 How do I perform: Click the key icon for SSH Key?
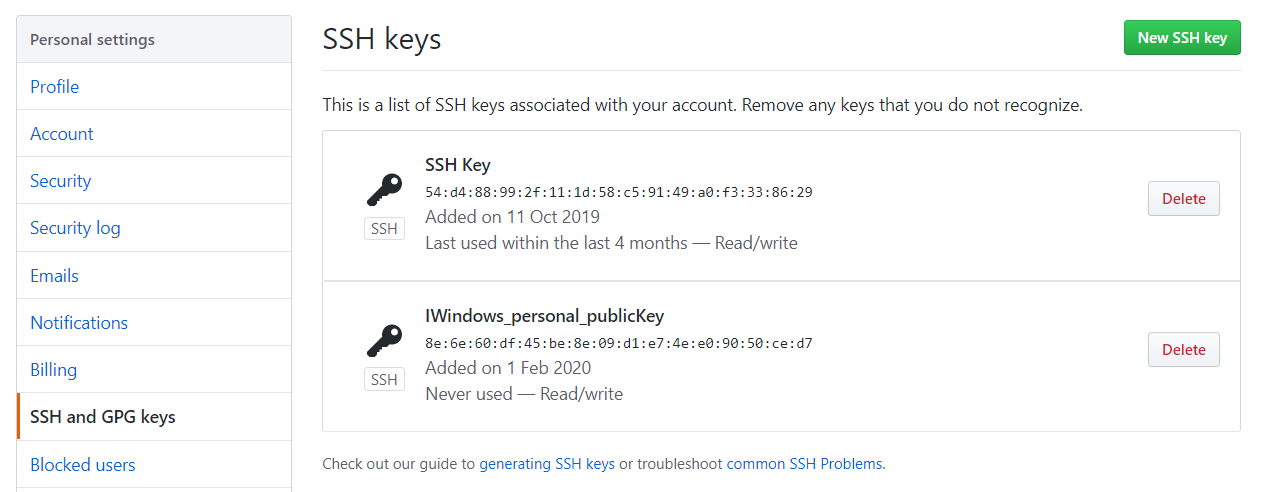pyautogui.click(x=384, y=189)
